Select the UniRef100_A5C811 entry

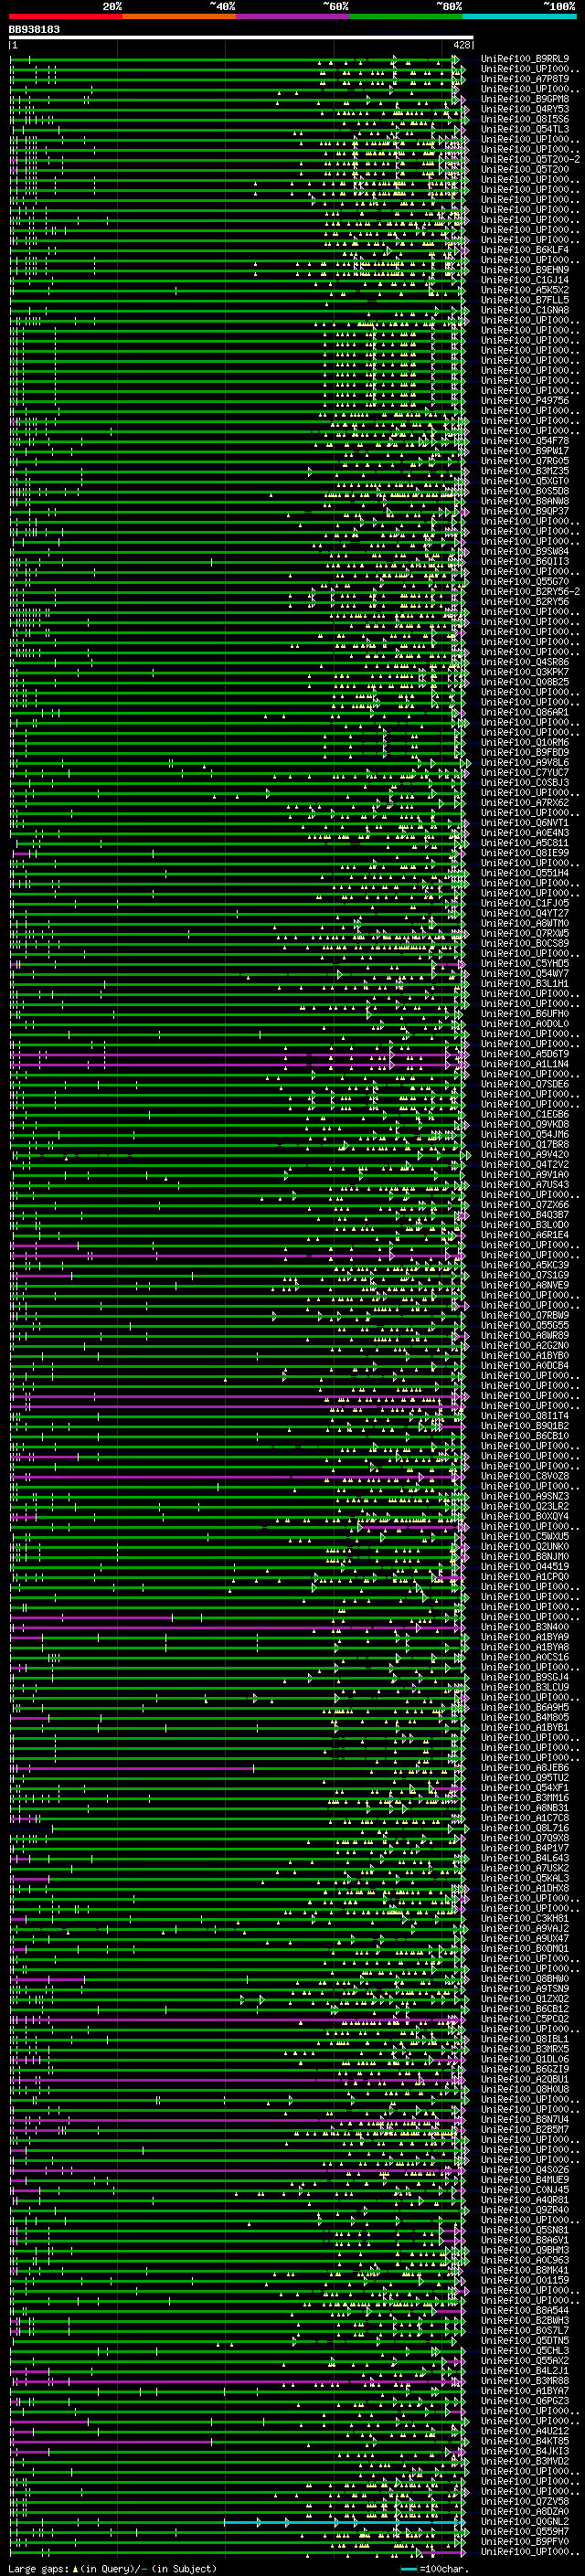[525, 842]
